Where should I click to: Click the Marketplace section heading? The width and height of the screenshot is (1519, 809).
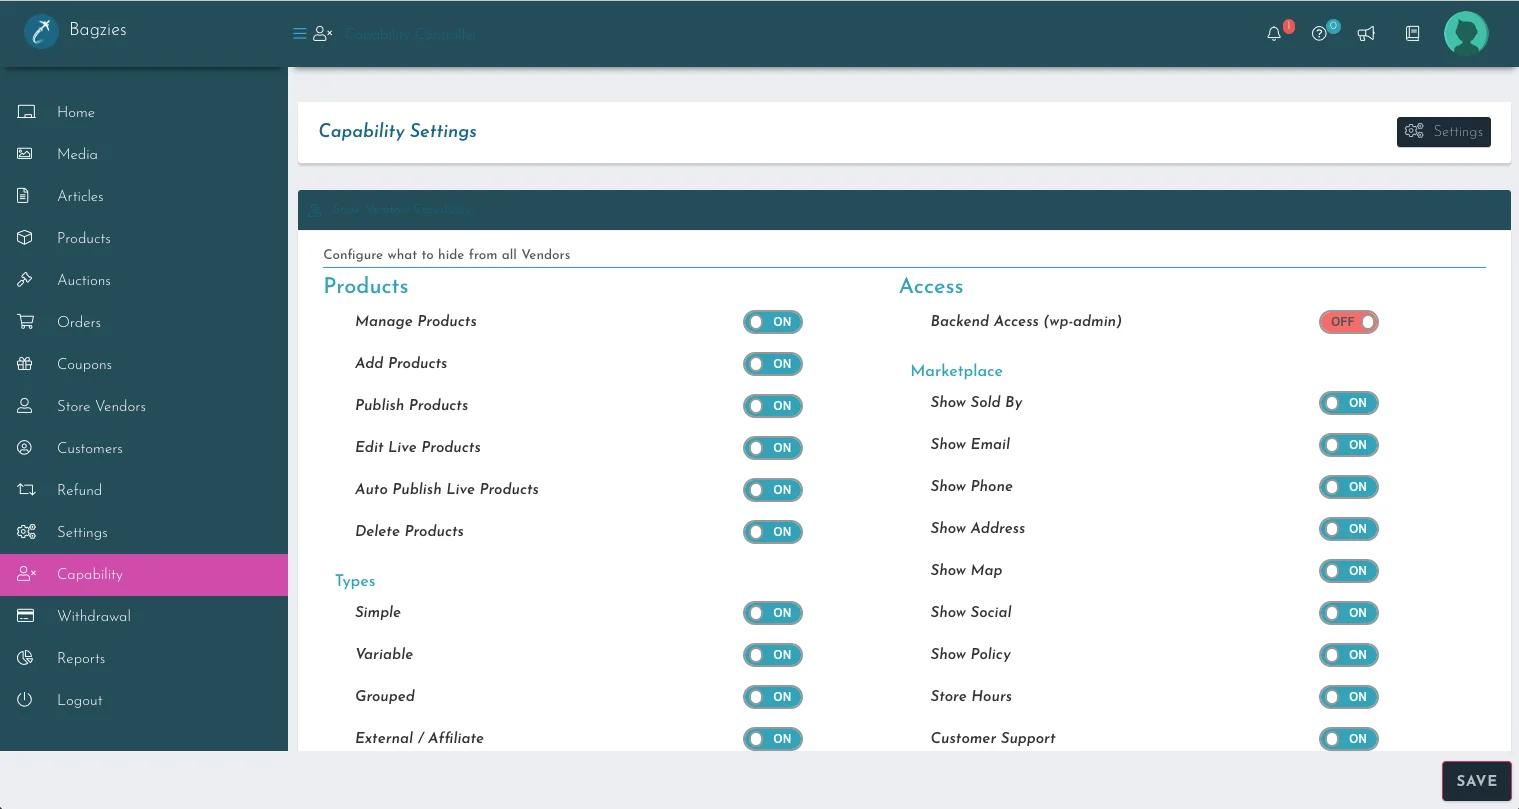pos(956,371)
